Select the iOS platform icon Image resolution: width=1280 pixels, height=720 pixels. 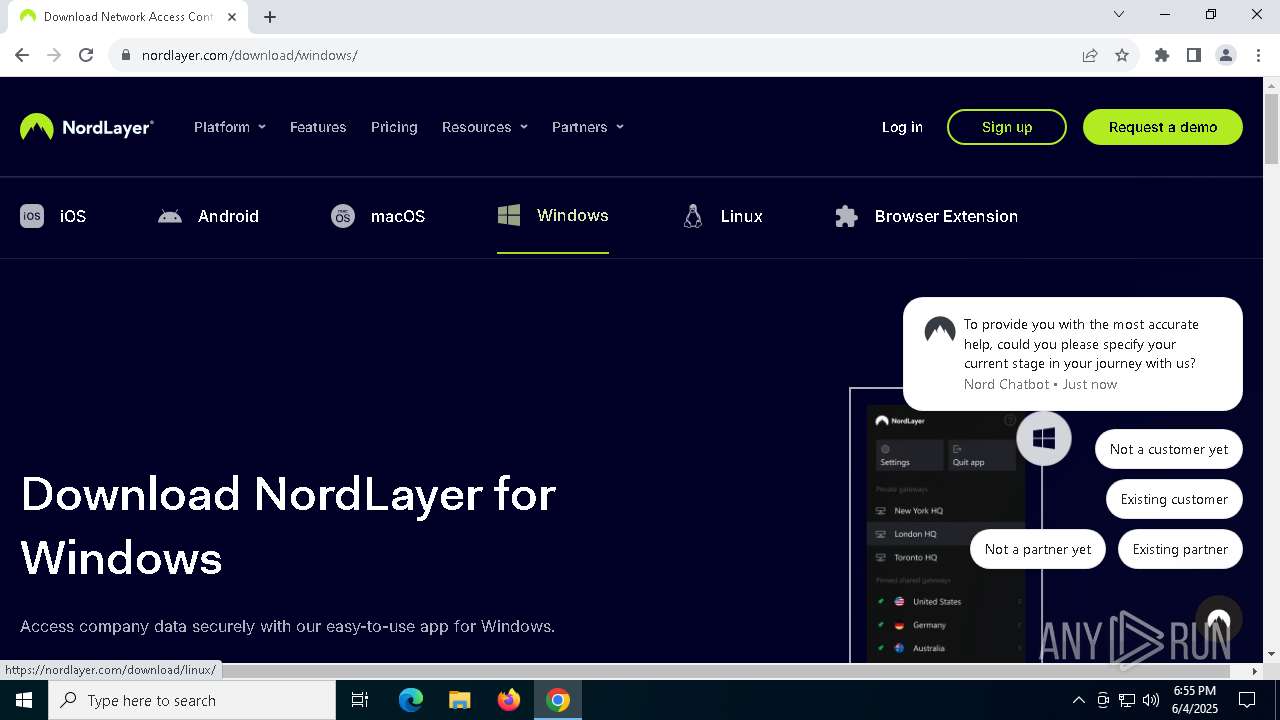point(32,216)
